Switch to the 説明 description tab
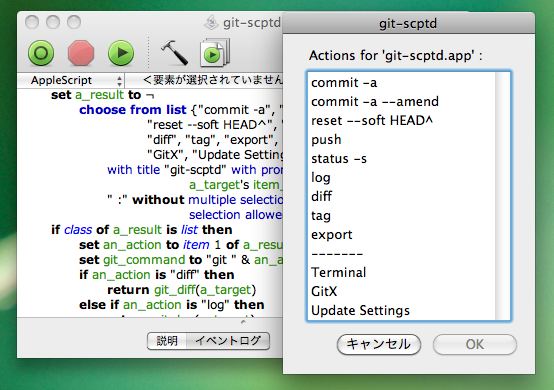The height and width of the screenshot is (390, 554). [x=167, y=341]
